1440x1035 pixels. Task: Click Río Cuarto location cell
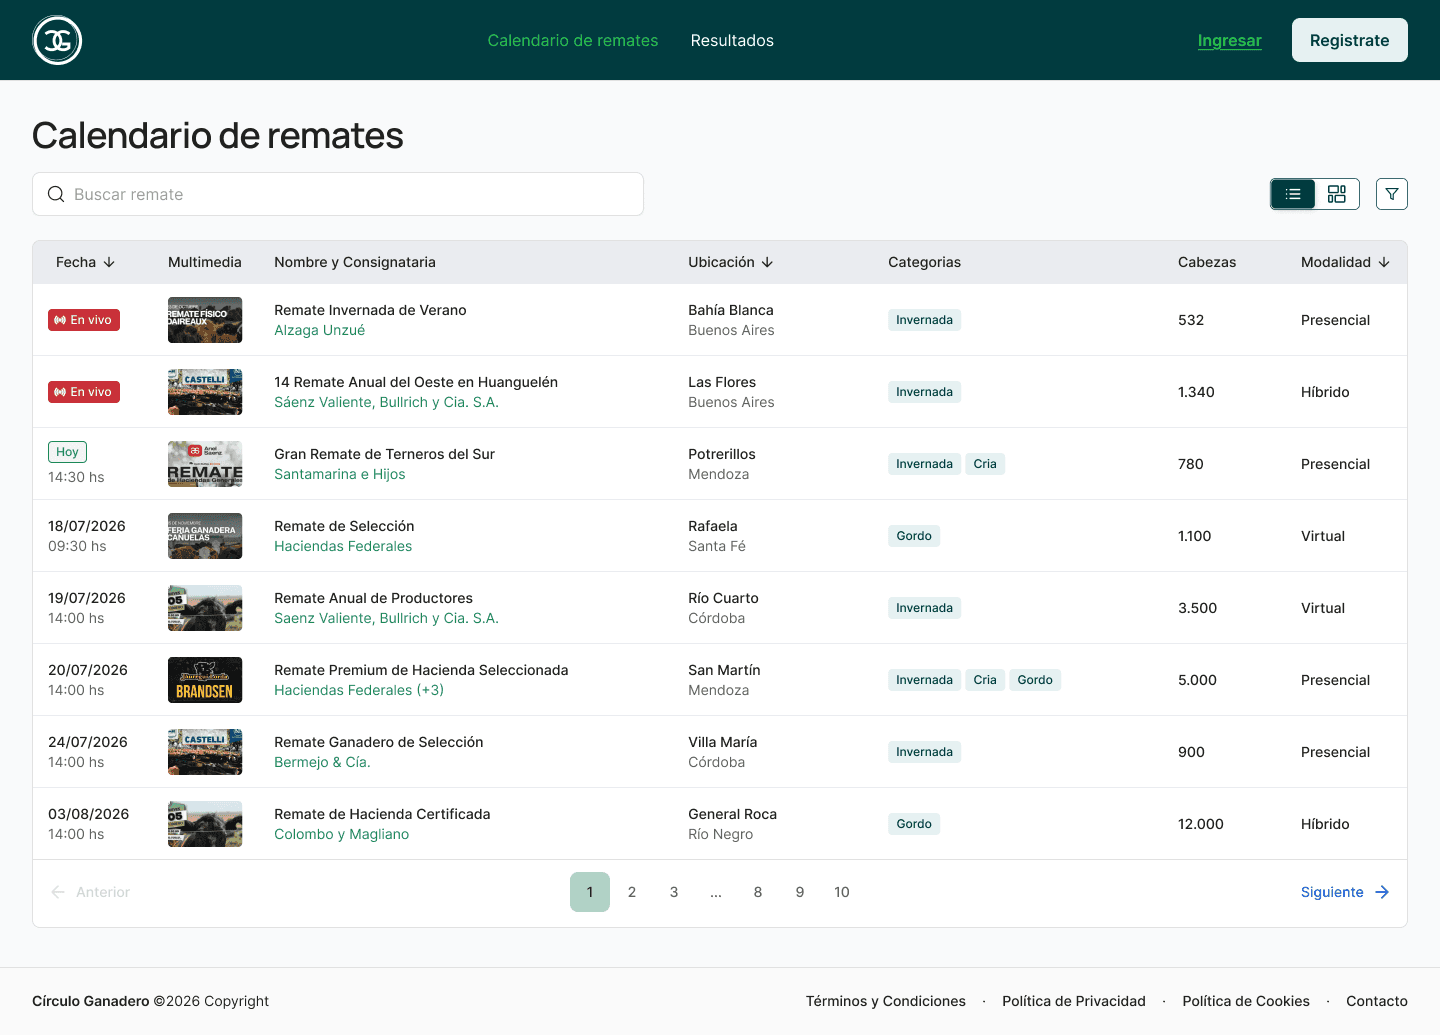pos(723,608)
